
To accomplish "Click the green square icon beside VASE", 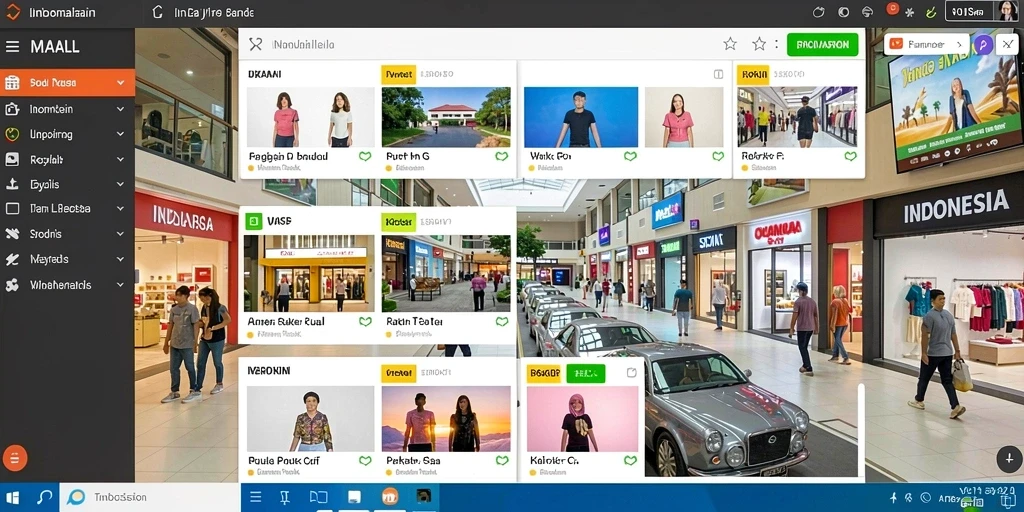I will [253, 221].
